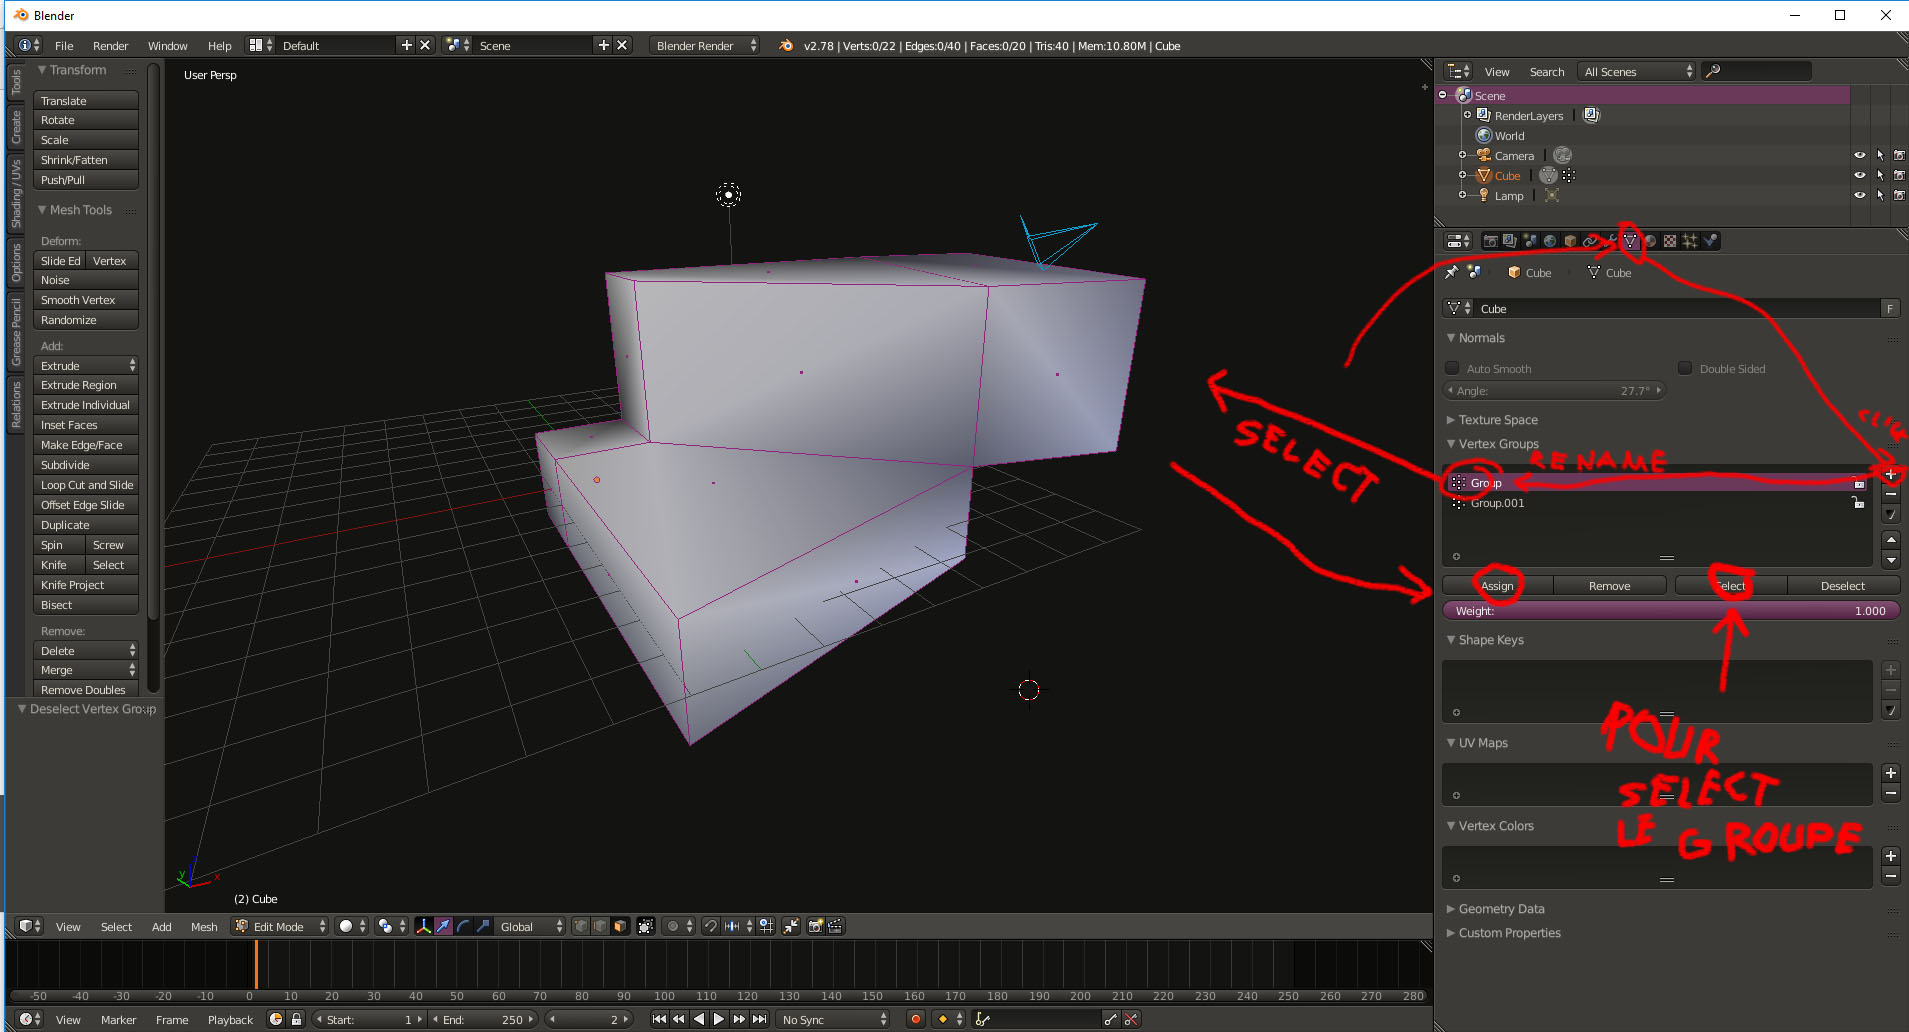The image size is (1909, 1032).
Task: Select face select mode in viewport header
Action: [621, 926]
